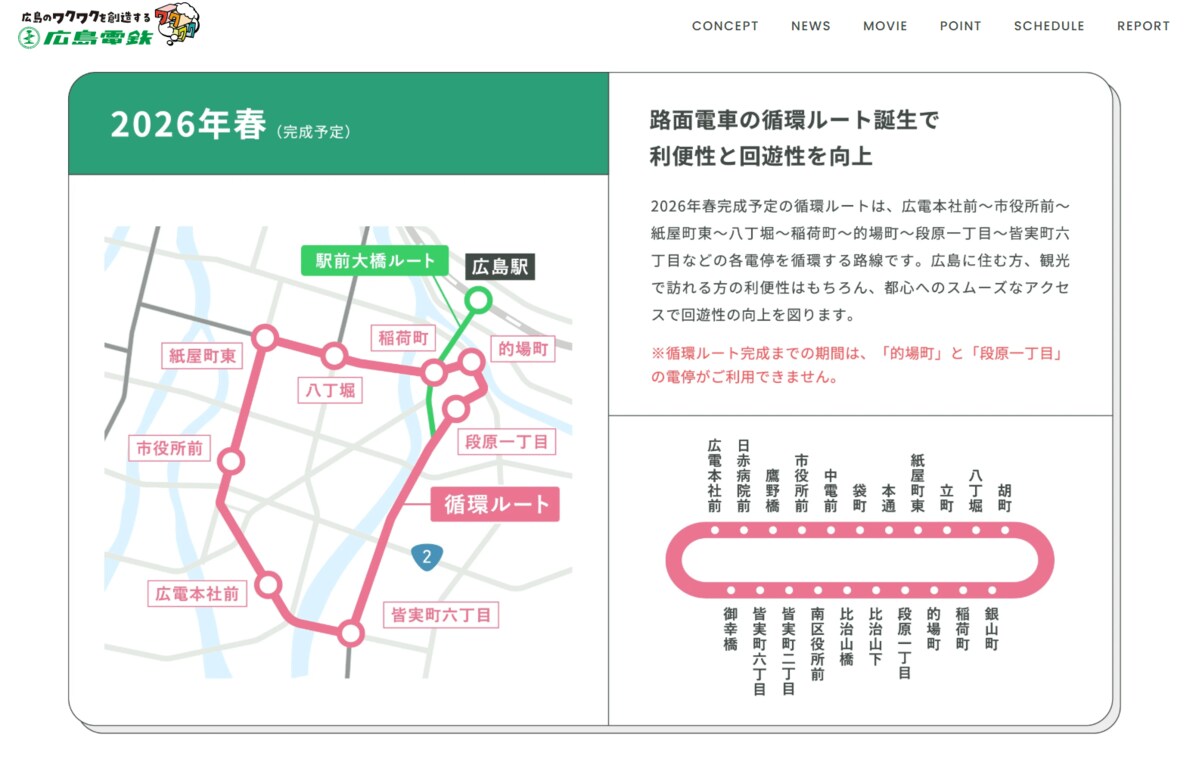Click the 紙屋町東 stop circle marker
The height and width of the screenshot is (759, 1199).
pos(265,337)
